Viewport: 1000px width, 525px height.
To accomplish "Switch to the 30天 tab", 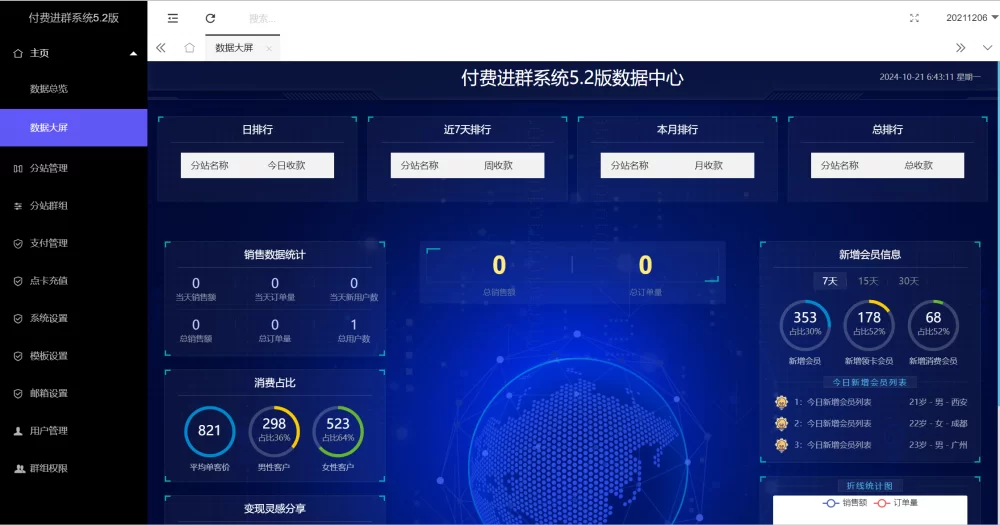I will (908, 281).
